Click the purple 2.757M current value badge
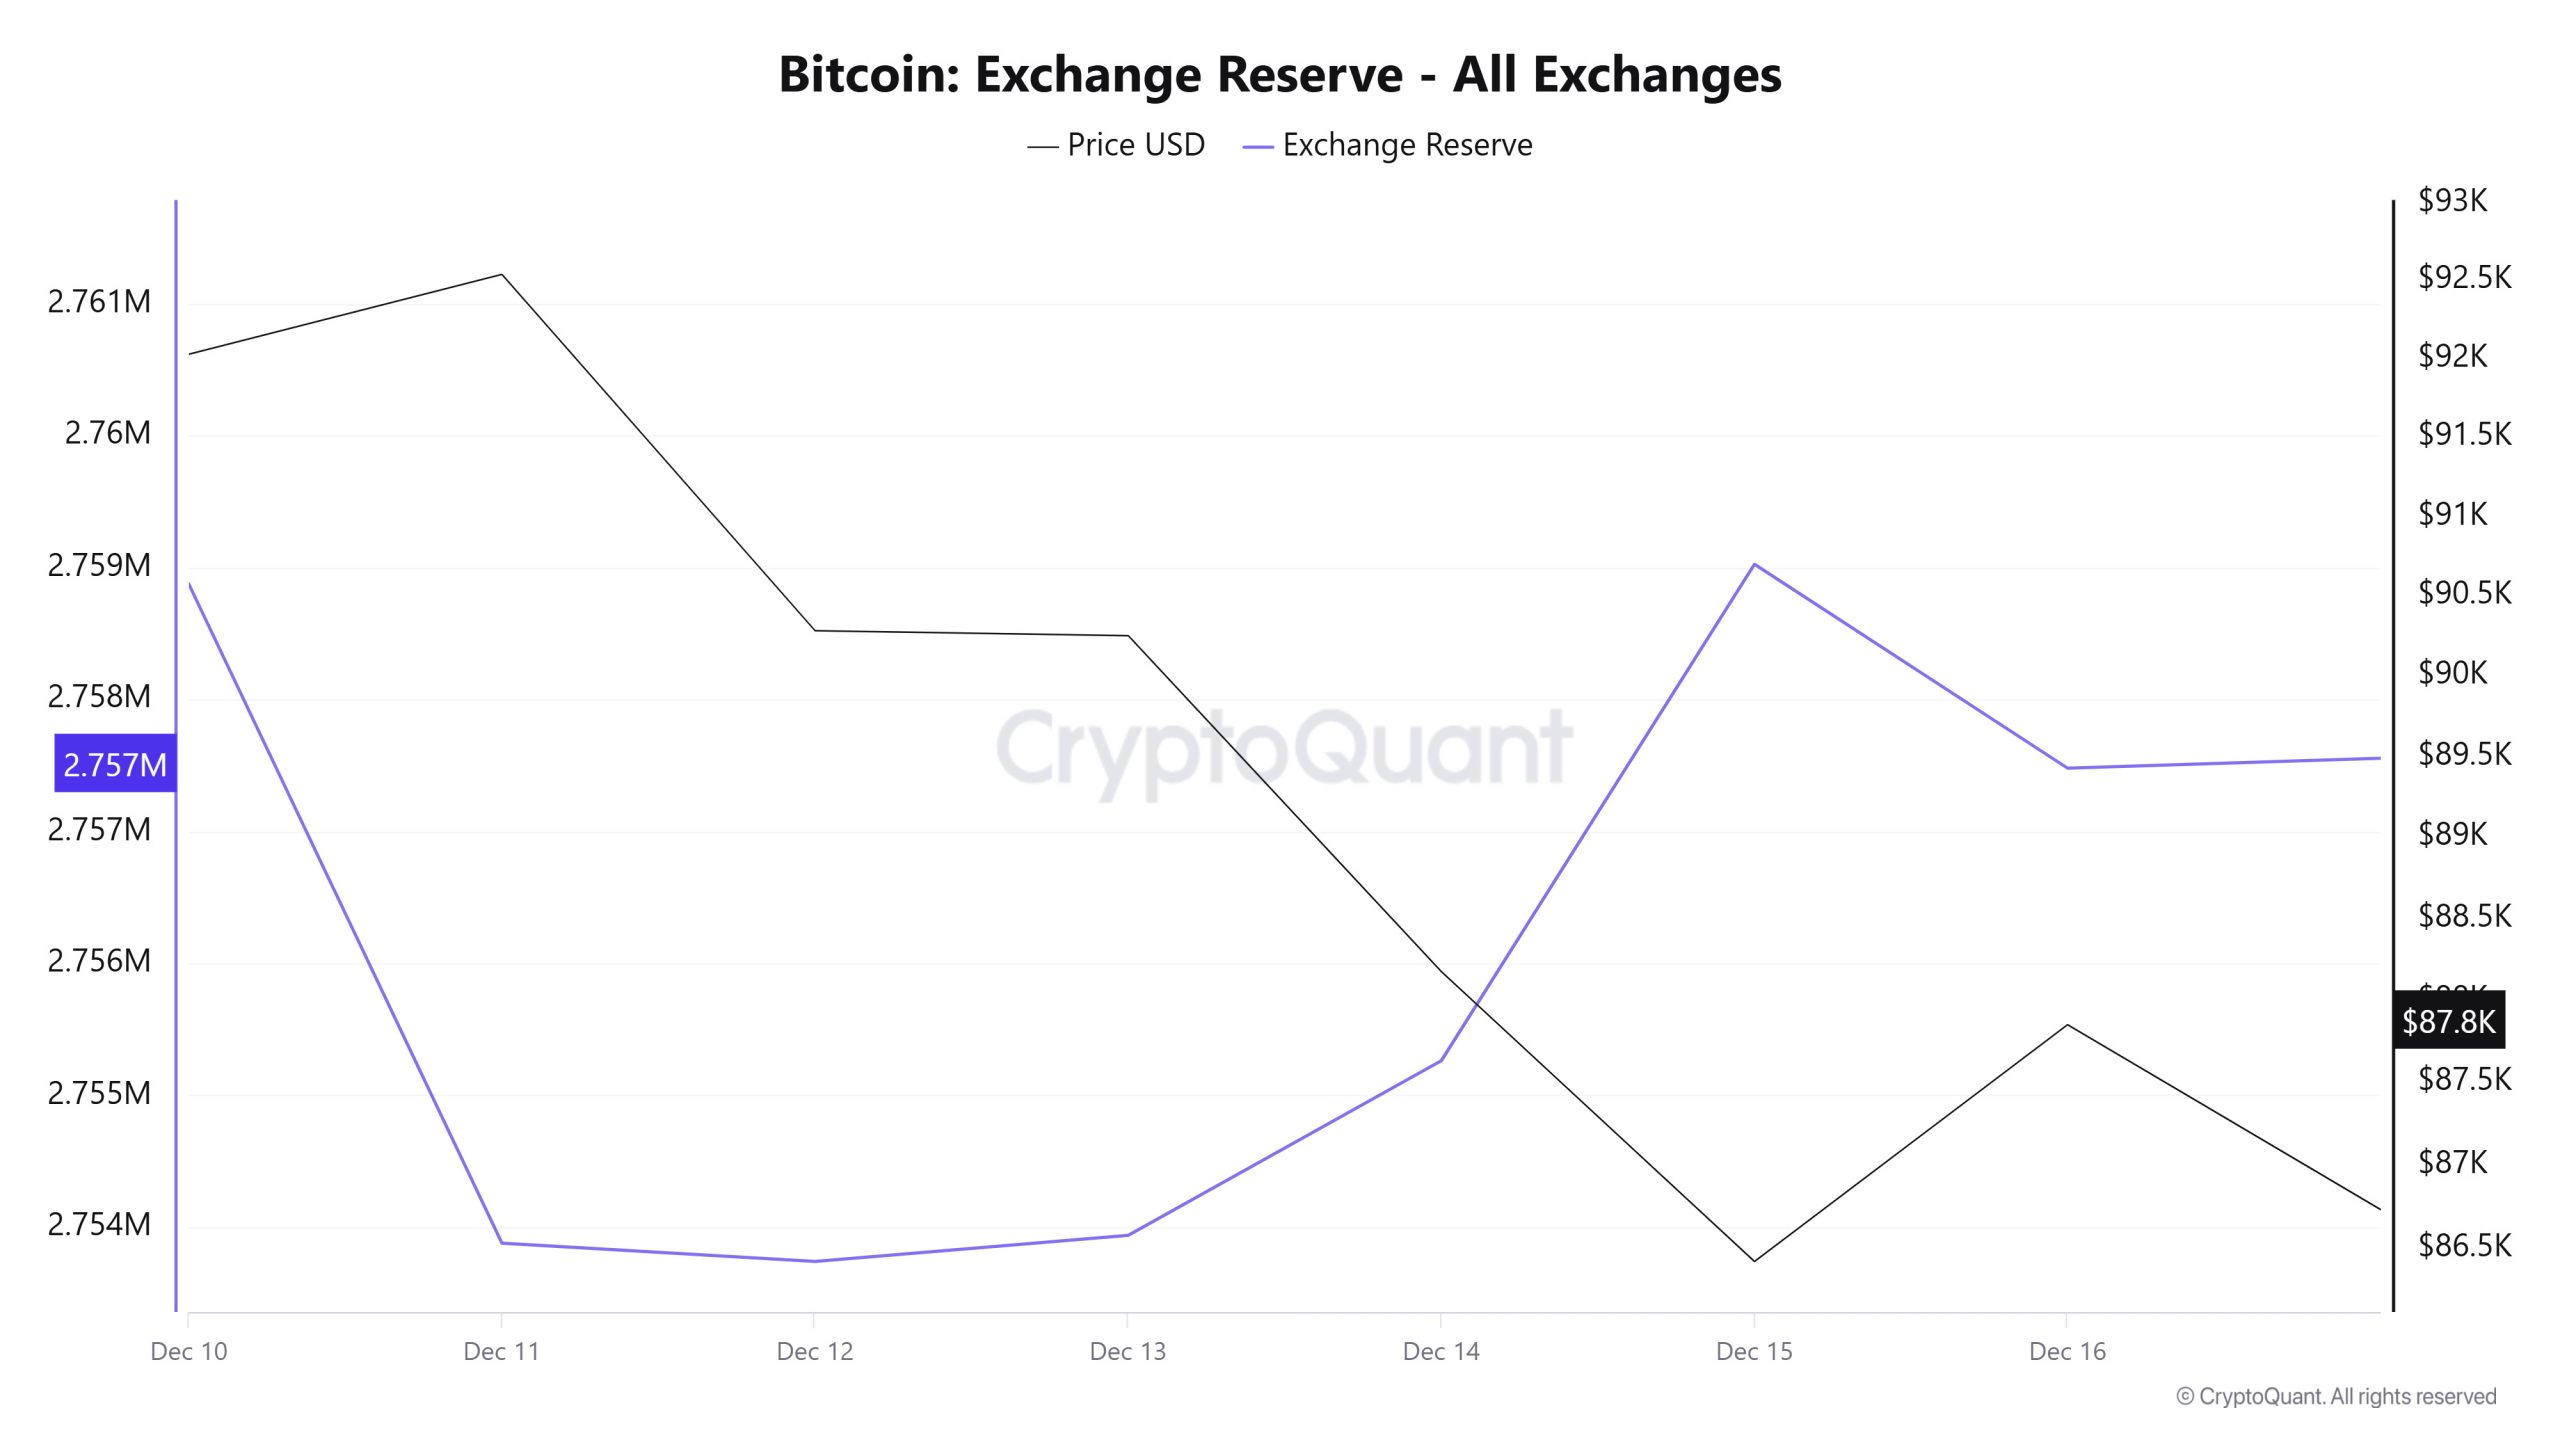 click(115, 764)
